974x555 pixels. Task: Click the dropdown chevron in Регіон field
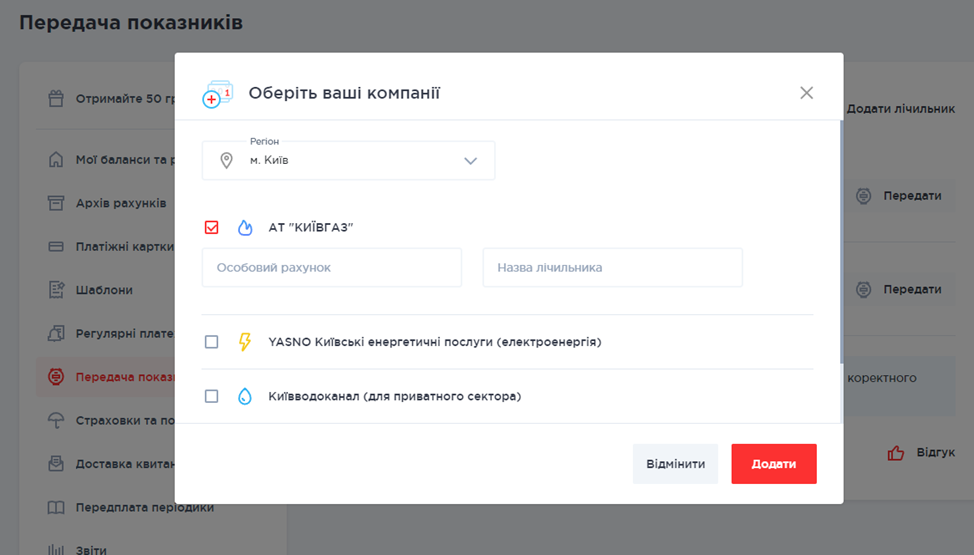[x=470, y=161]
